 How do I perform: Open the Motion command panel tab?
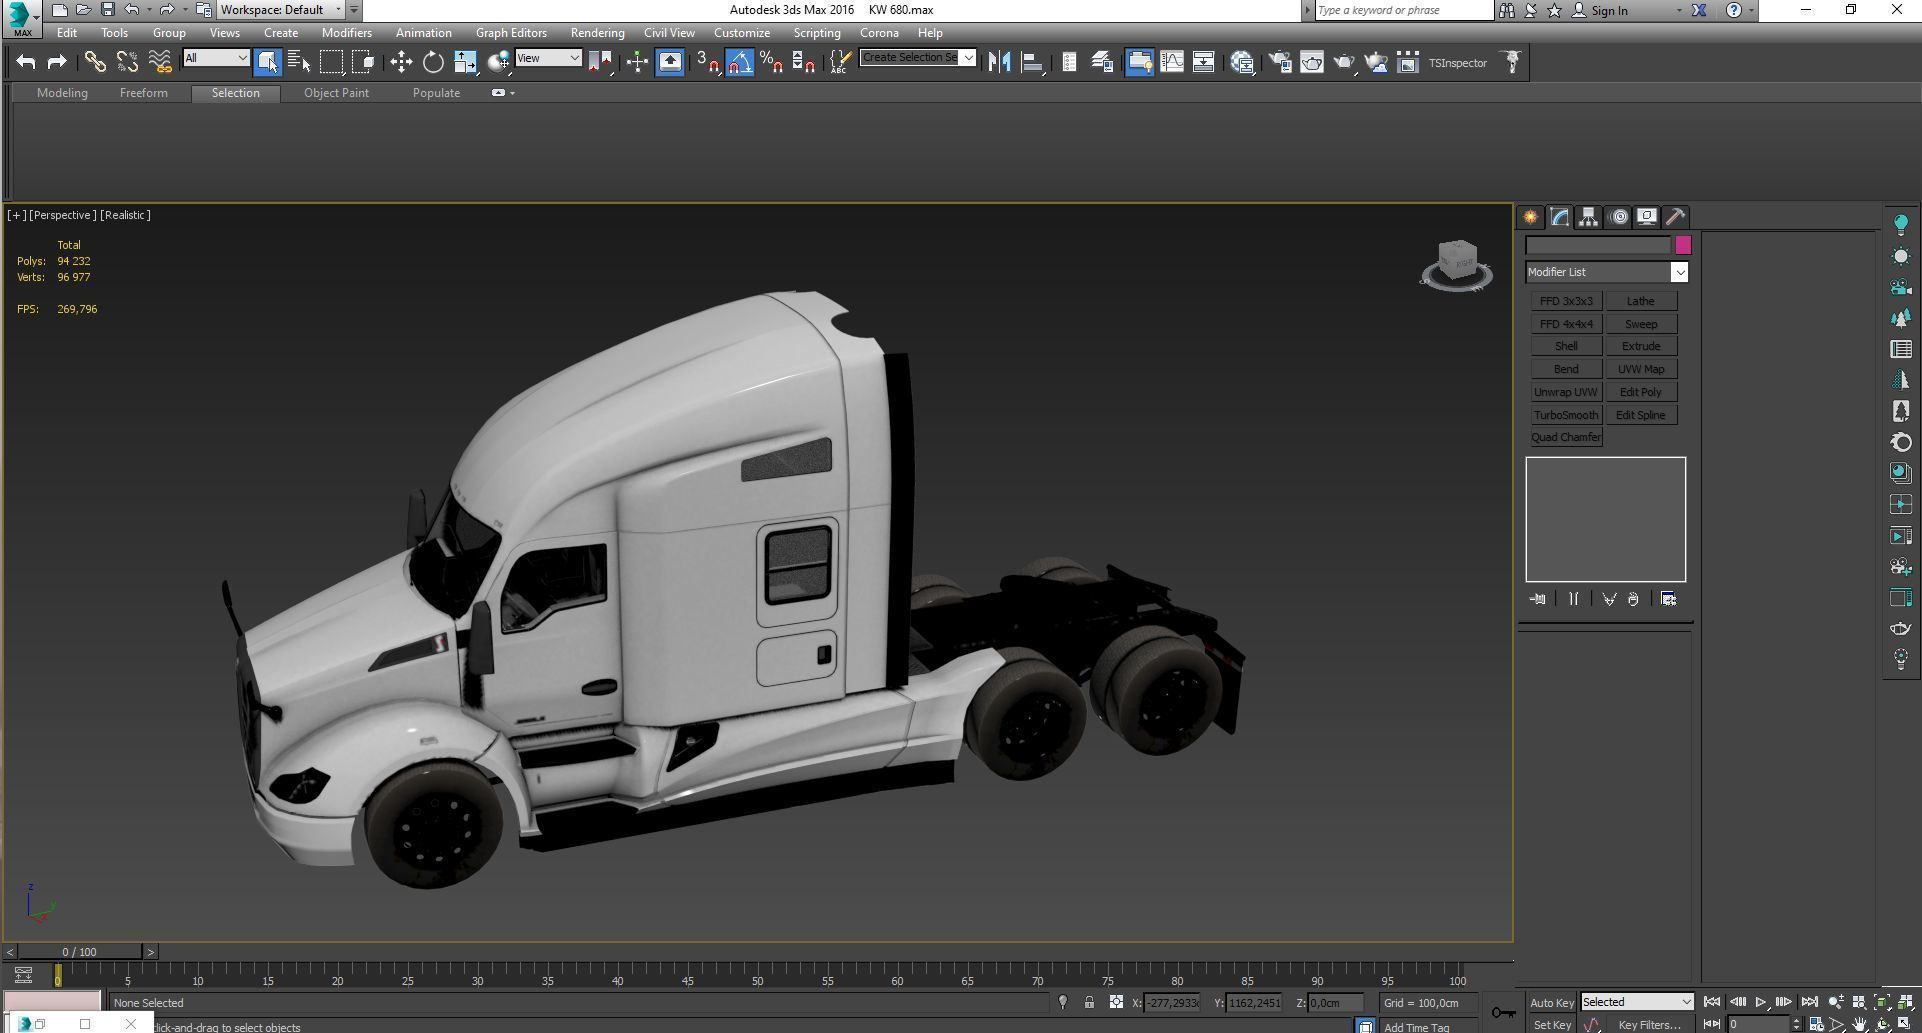tap(1619, 217)
